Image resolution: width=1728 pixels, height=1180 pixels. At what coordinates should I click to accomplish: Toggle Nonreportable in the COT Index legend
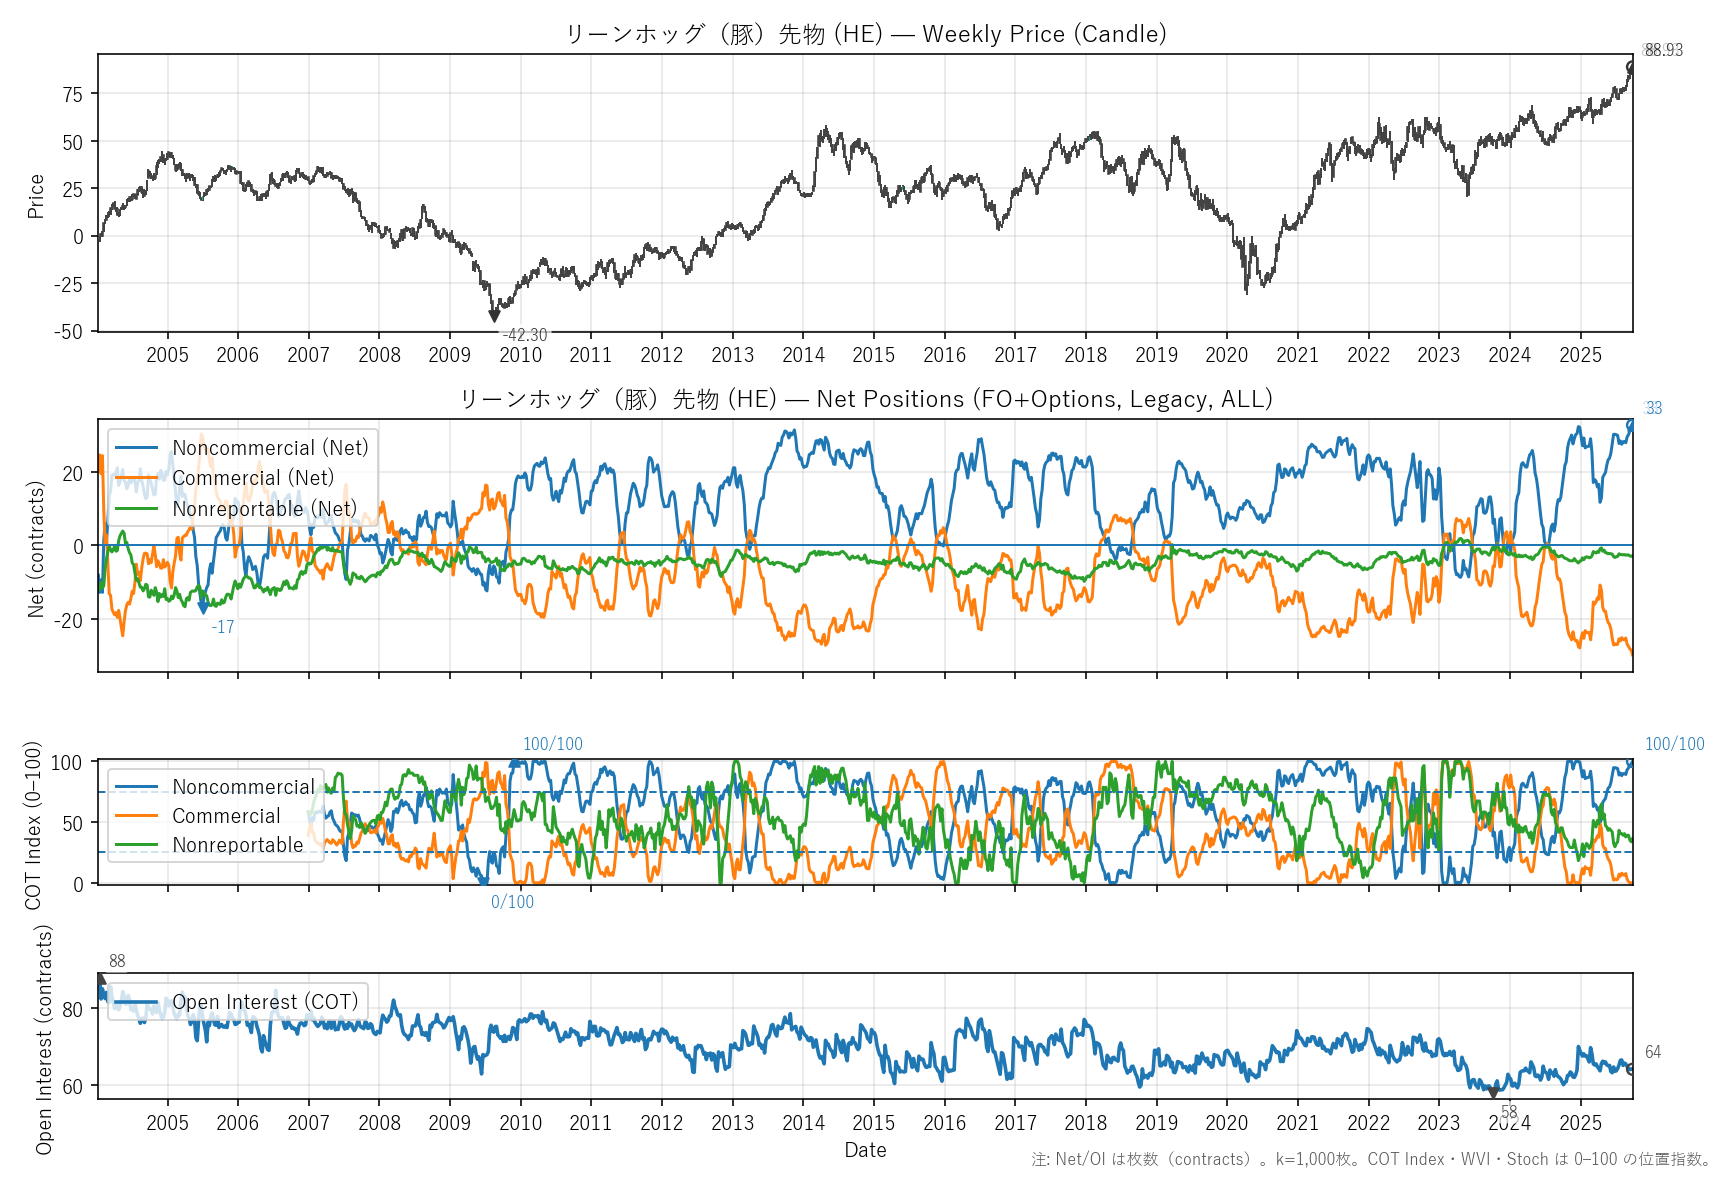point(237,845)
